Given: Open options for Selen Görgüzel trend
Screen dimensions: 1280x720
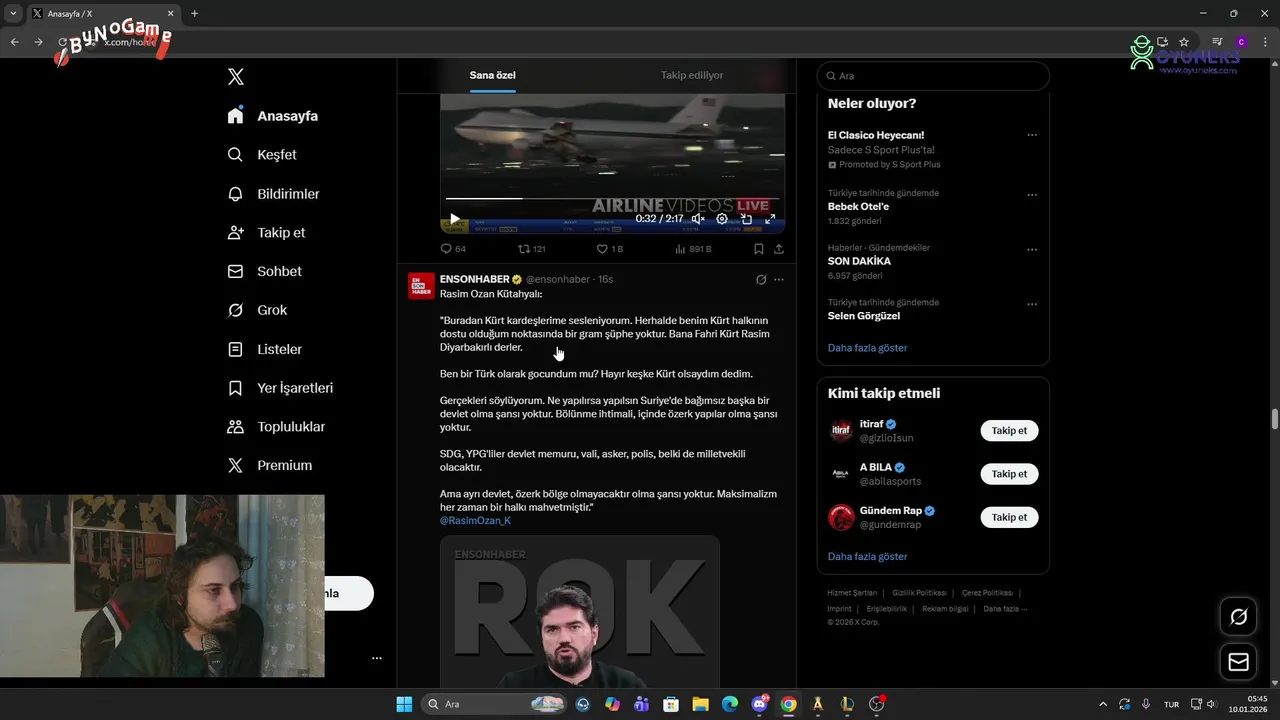Looking at the screenshot, I should point(1032,304).
